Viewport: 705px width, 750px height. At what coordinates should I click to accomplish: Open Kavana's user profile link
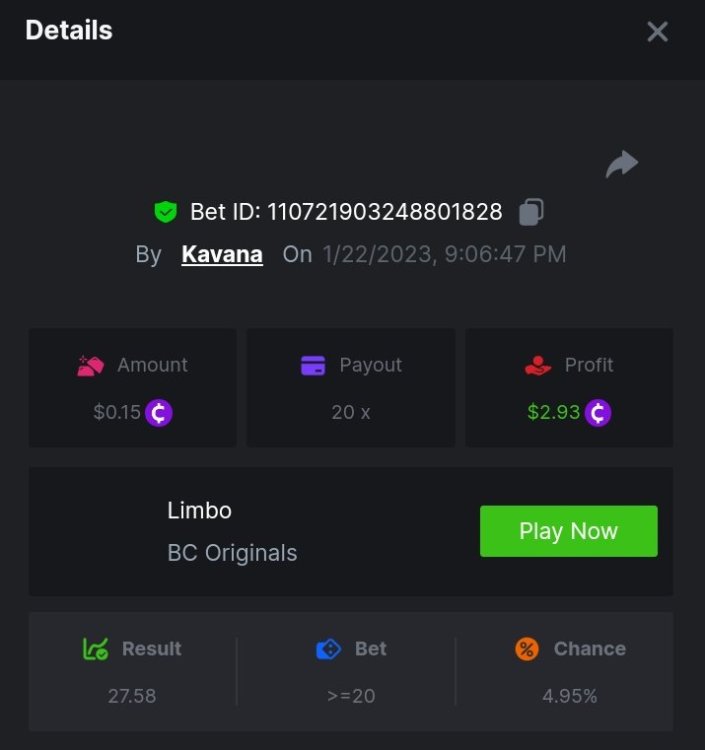pos(222,254)
